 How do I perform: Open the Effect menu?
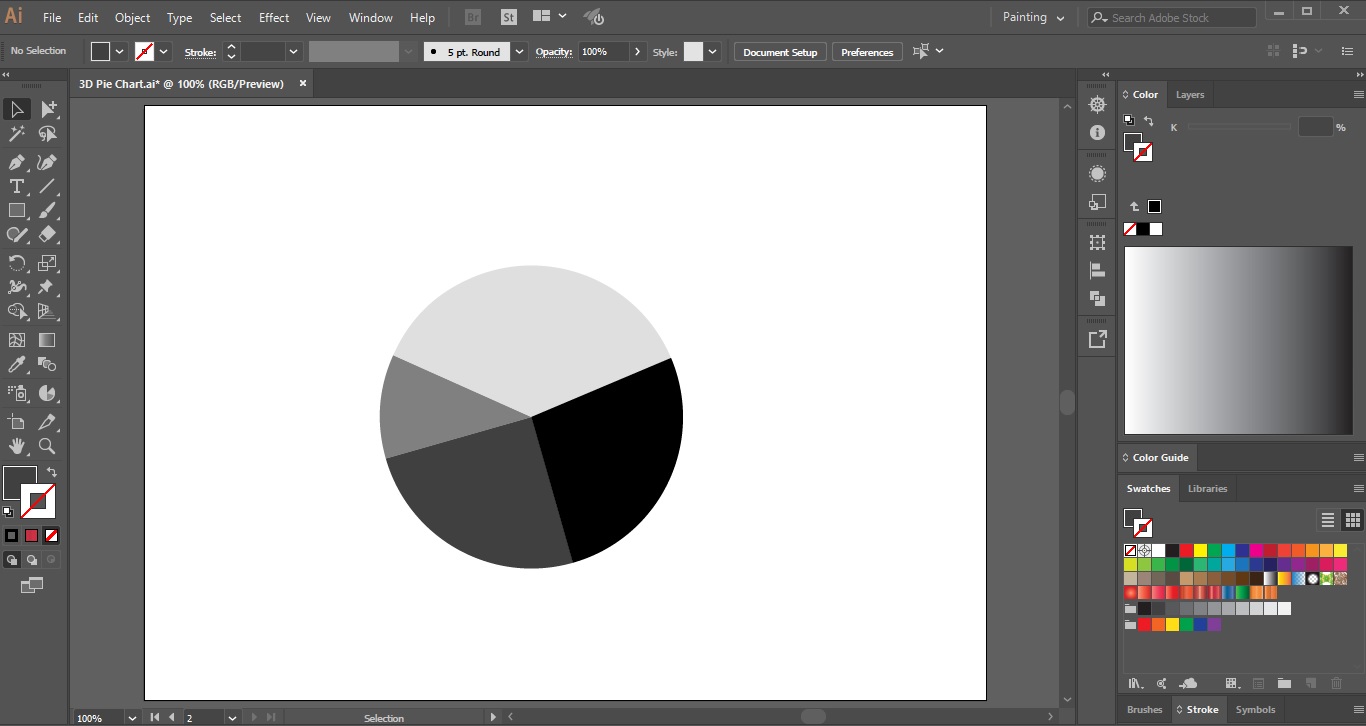273,18
